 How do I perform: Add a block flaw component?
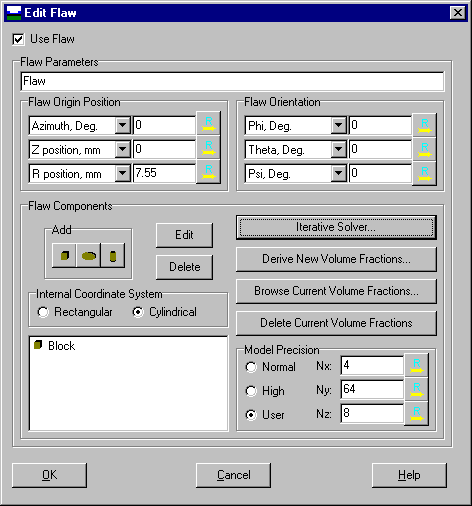[64, 255]
